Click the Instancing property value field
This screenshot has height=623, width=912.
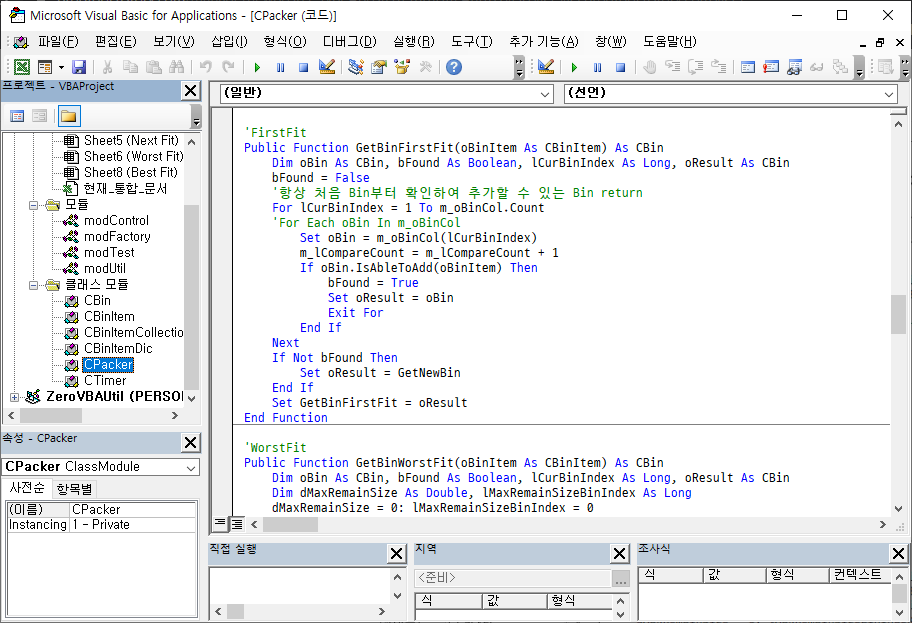pos(133,525)
